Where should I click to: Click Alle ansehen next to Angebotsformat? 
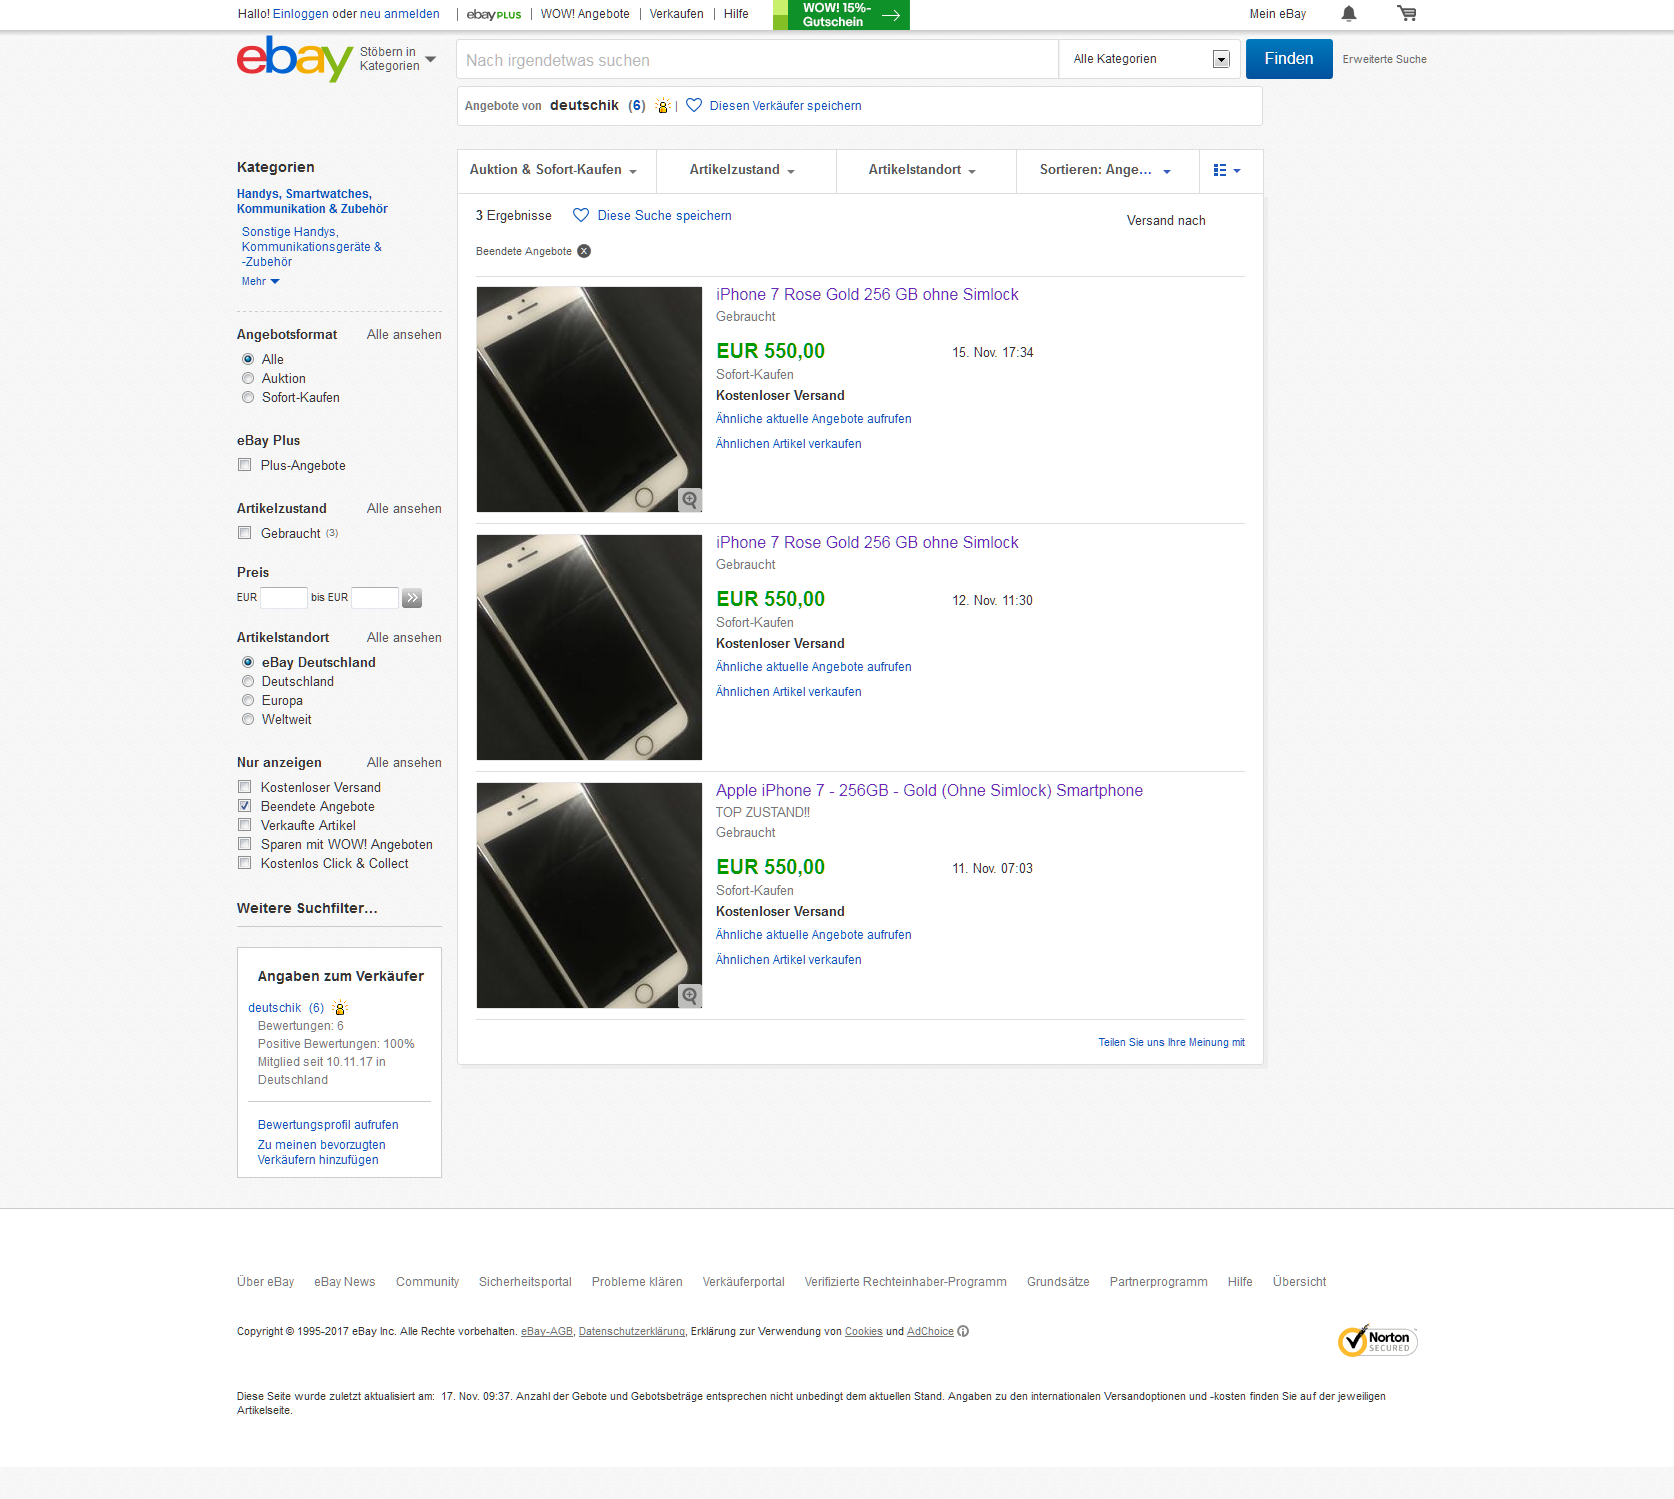point(404,334)
